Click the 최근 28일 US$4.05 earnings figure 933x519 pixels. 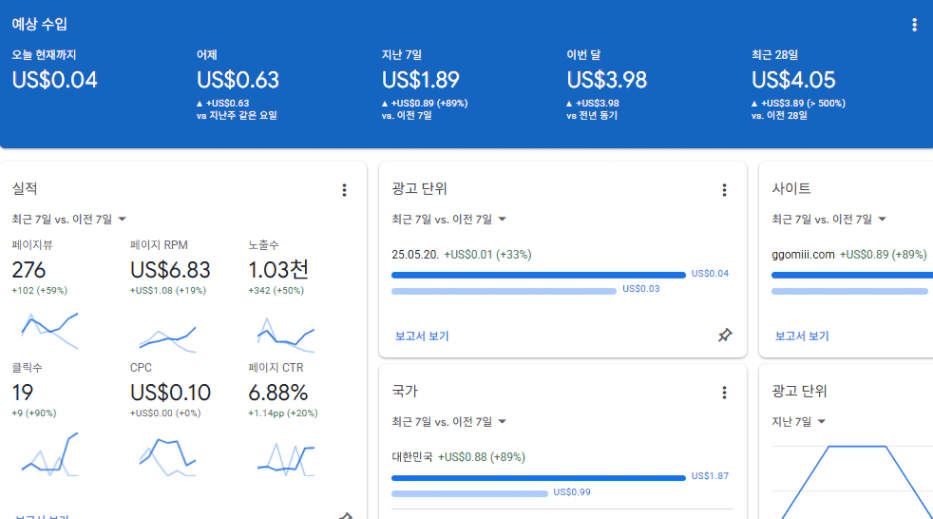(x=793, y=80)
